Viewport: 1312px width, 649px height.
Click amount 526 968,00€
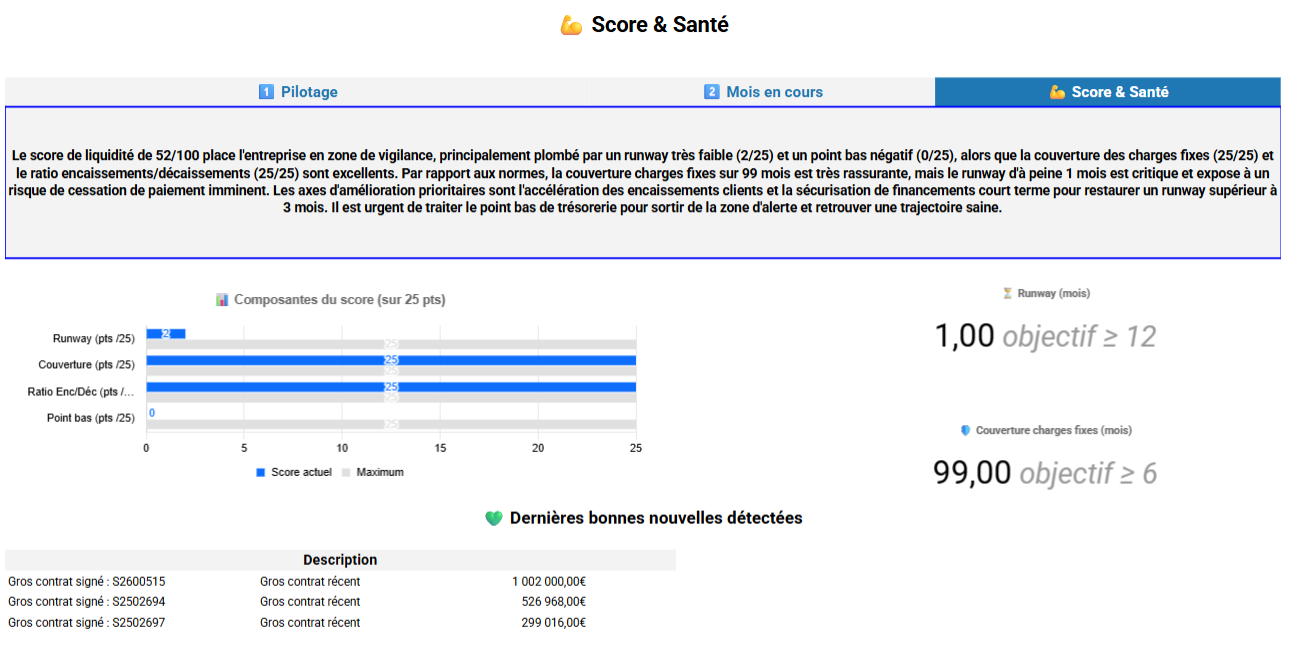(553, 602)
